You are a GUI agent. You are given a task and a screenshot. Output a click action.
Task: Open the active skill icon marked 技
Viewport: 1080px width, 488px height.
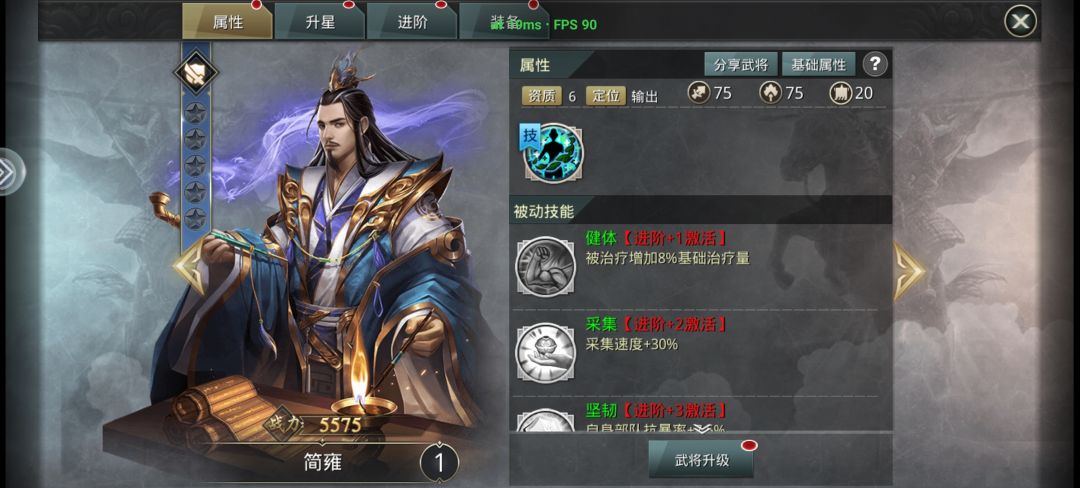tap(553, 153)
